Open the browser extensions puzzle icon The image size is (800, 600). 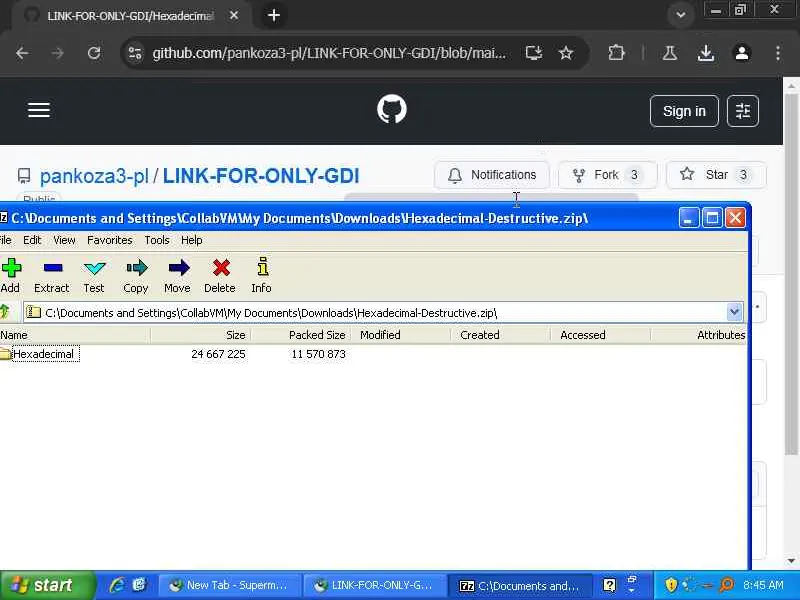pos(616,53)
